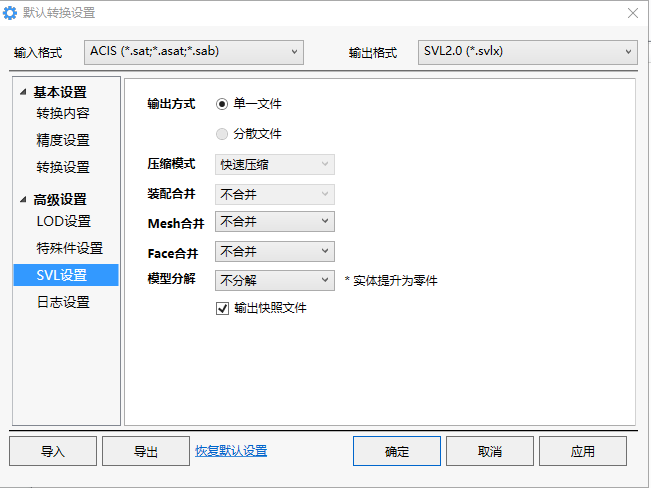Click the 导入 button
This screenshot has height=488, width=651.
(53, 451)
